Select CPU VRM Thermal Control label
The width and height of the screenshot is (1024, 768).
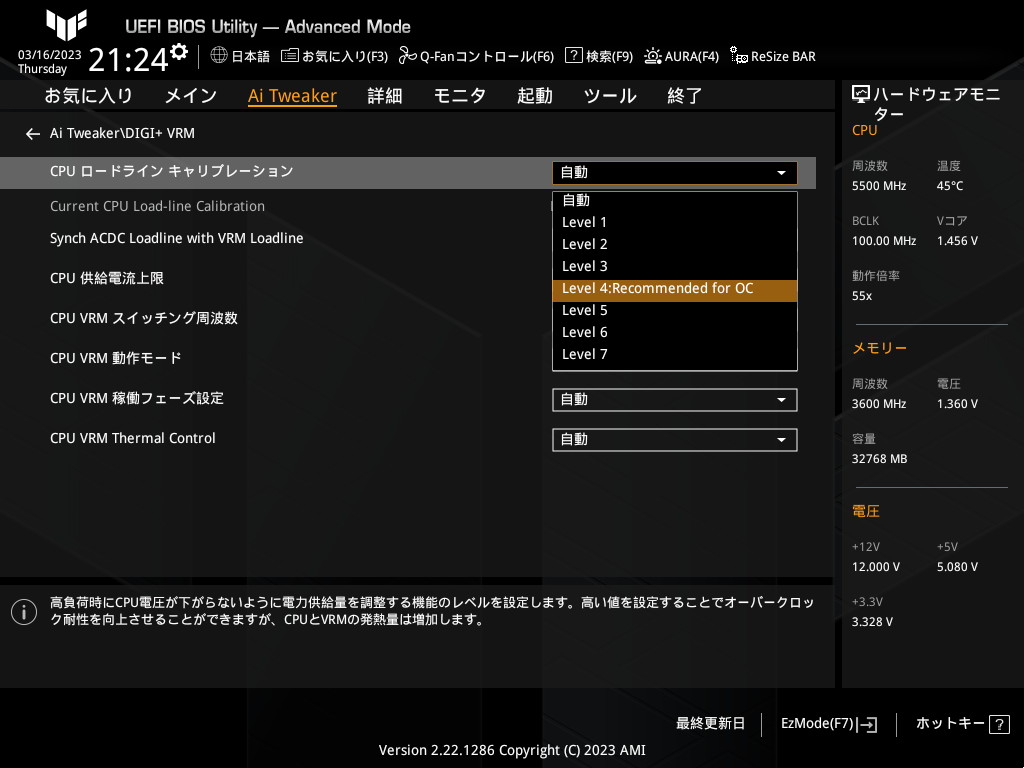[133, 438]
